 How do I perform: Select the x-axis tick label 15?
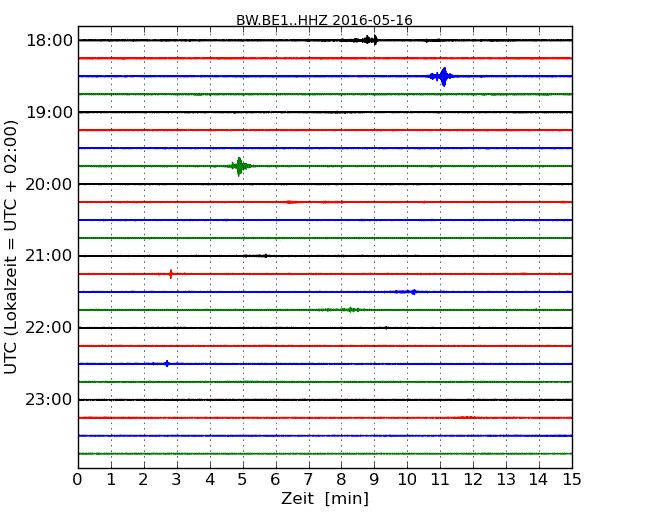[572, 480]
